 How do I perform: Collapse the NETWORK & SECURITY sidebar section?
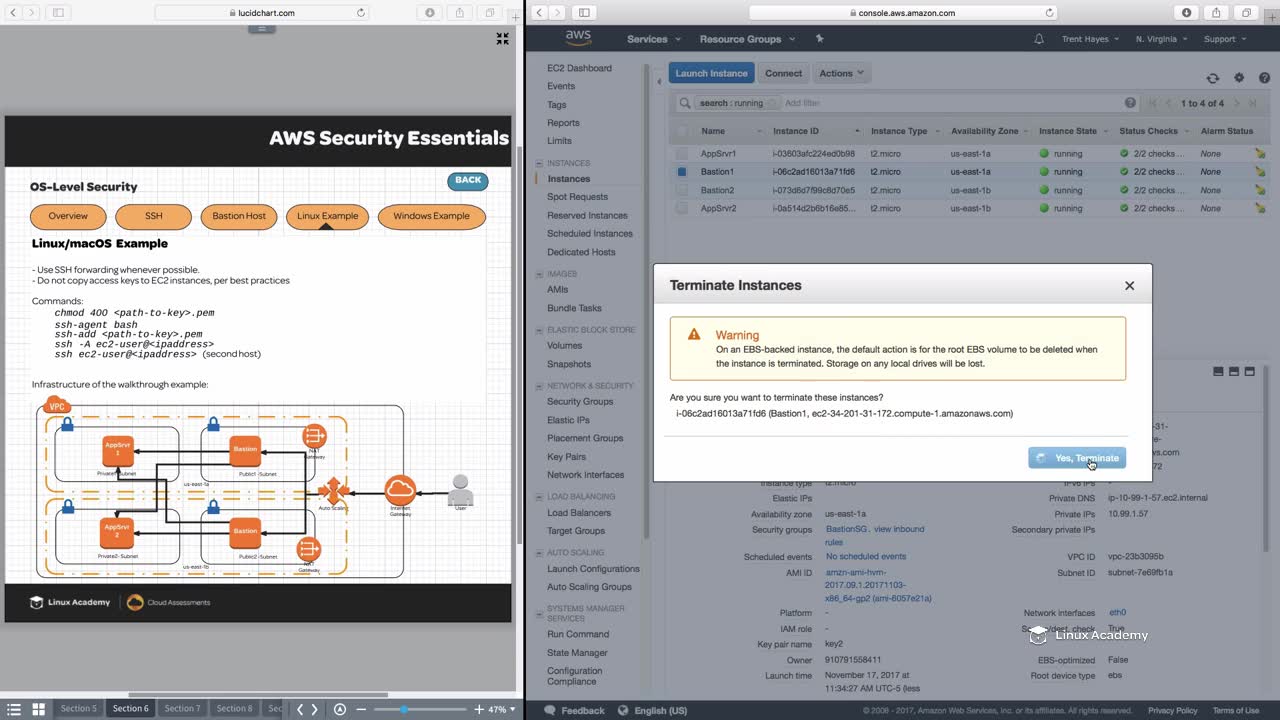click(540, 385)
